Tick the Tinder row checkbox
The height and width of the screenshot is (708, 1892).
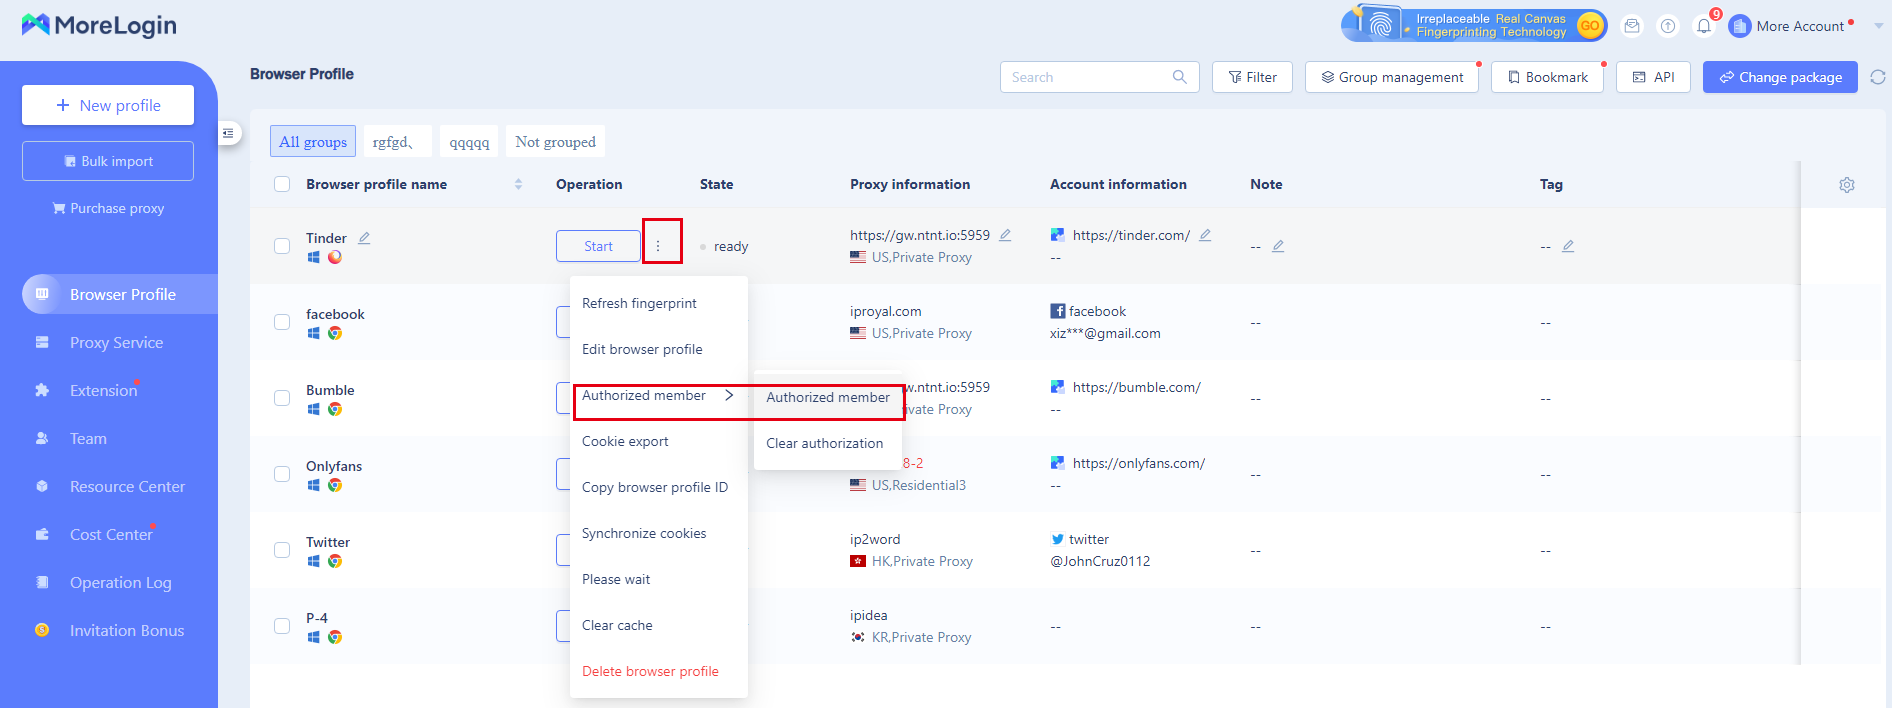coord(282,246)
